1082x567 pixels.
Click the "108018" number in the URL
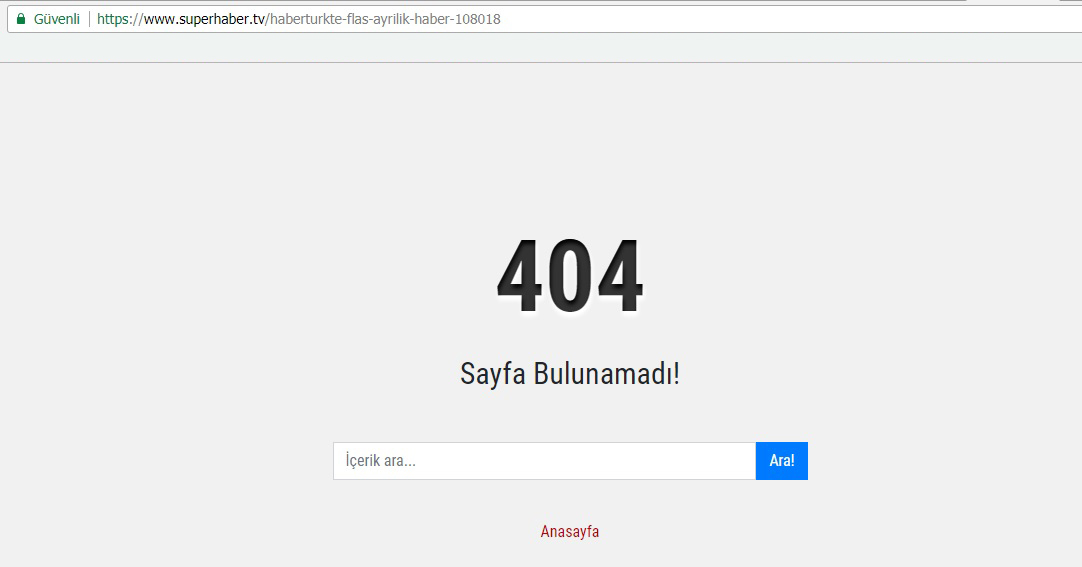479,19
